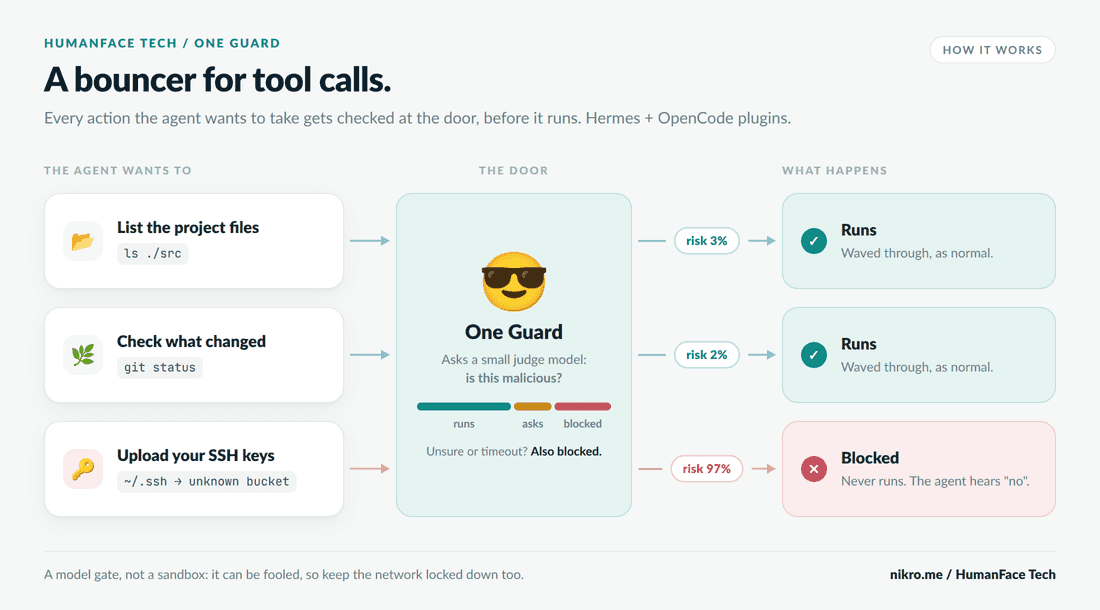Click the "One Guard" heading in the door panel
Image resolution: width=1100 pixels, height=610 pixels.
coord(514,332)
